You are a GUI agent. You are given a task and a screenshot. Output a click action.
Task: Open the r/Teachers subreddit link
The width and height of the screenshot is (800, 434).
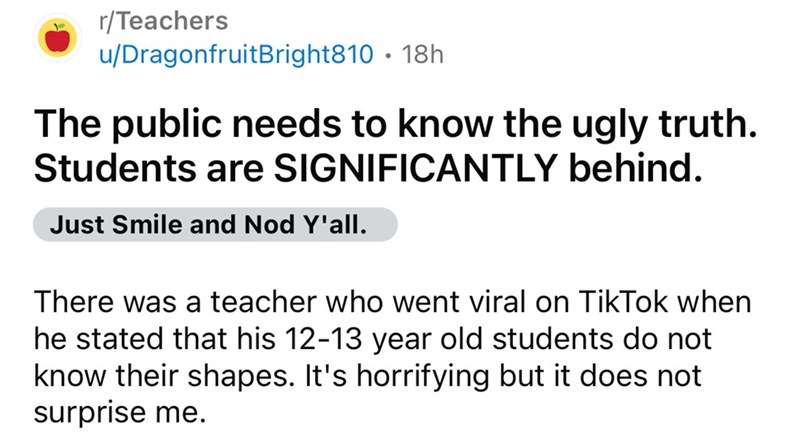point(158,20)
